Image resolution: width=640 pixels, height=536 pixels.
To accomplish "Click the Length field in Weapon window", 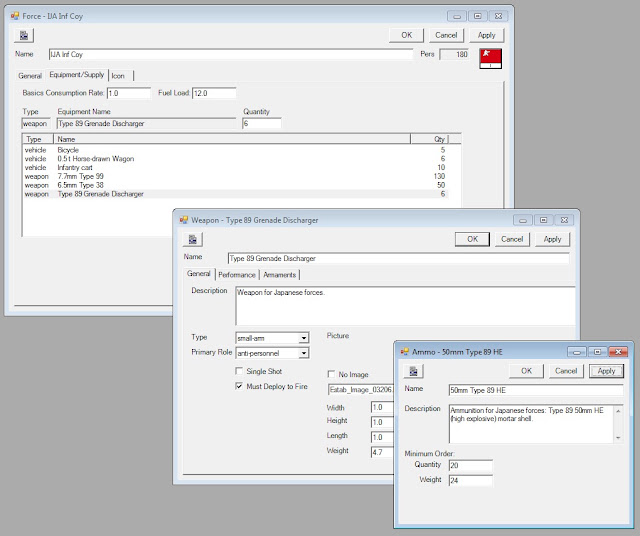I will (382, 437).
